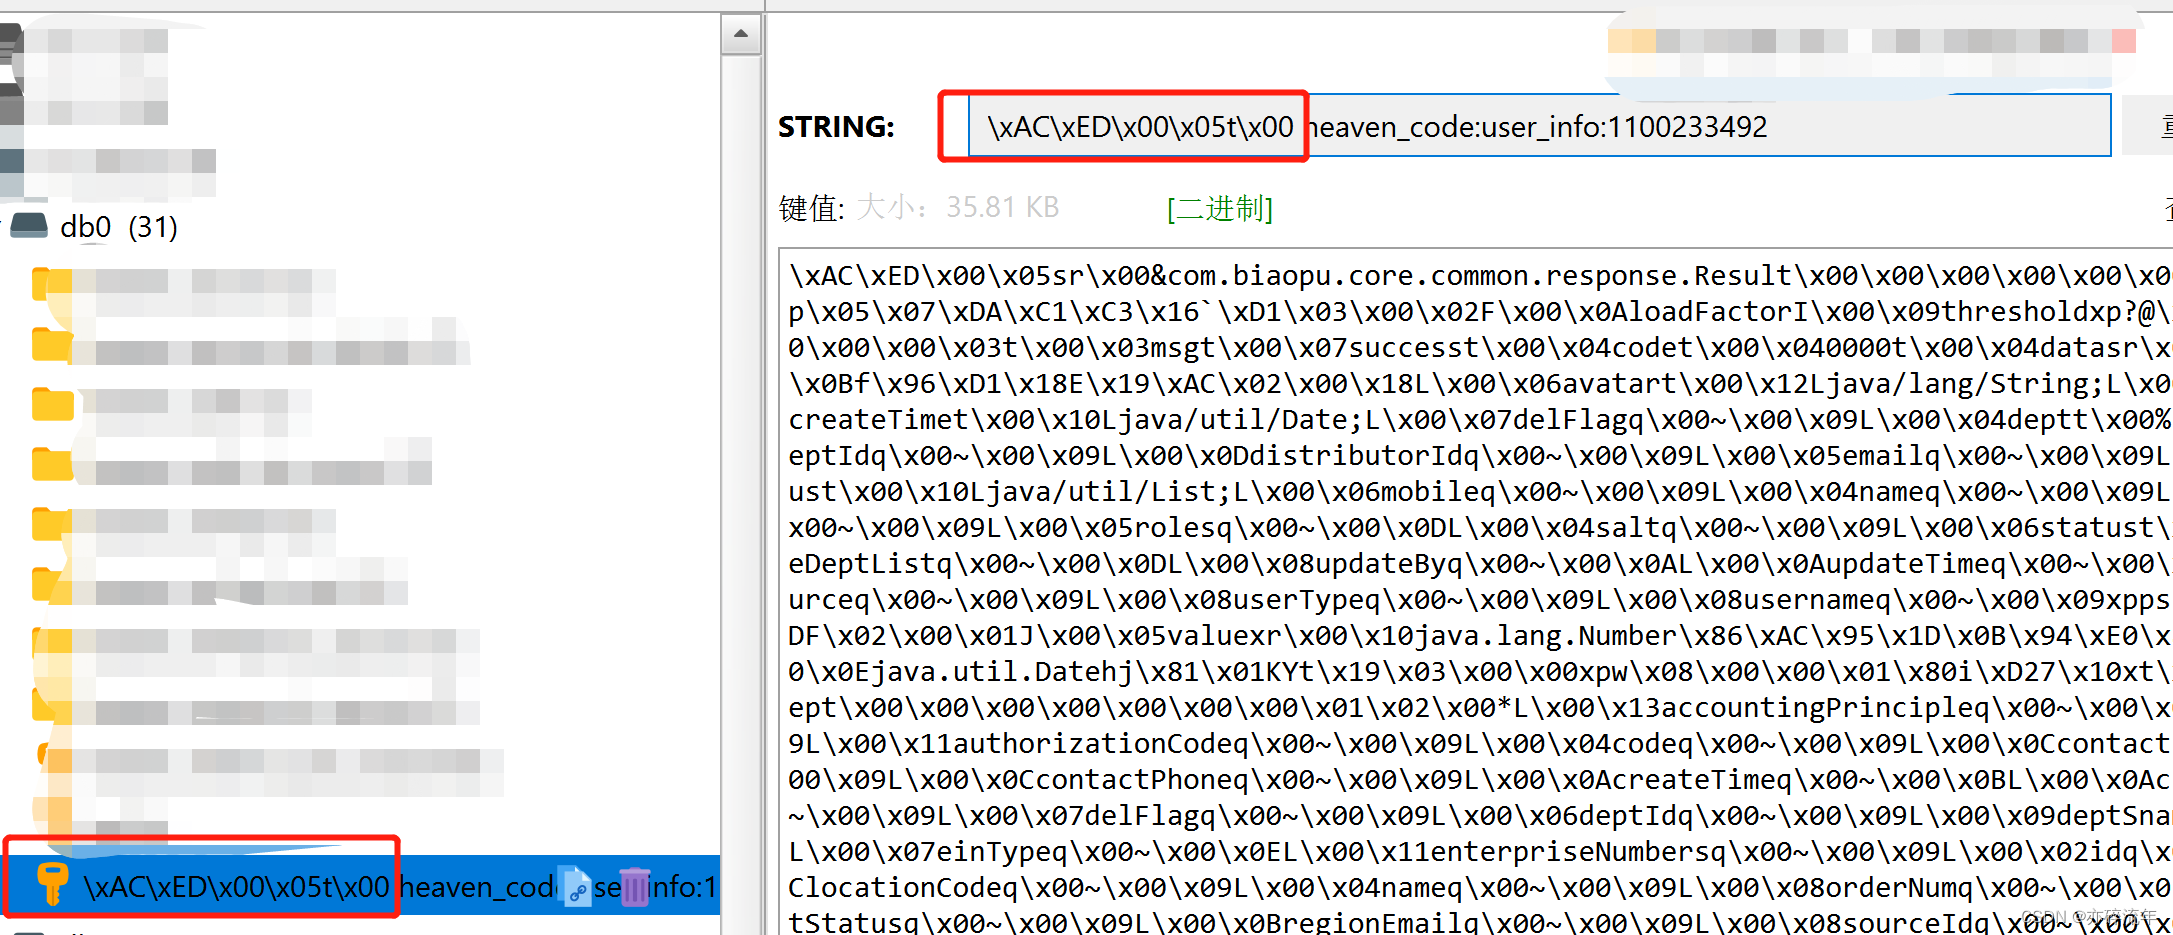Expand the db0 (31) database node

pyautogui.click(x=120, y=226)
